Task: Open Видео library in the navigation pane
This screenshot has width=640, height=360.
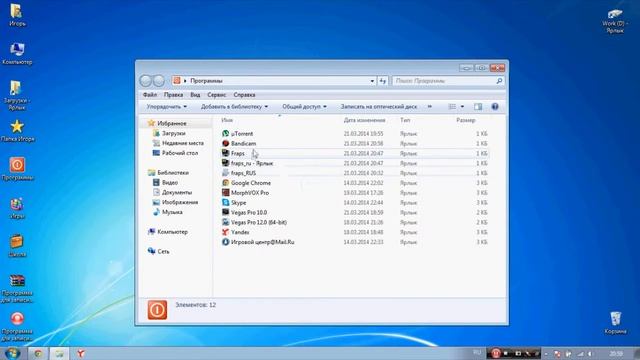Action: coord(169,182)
